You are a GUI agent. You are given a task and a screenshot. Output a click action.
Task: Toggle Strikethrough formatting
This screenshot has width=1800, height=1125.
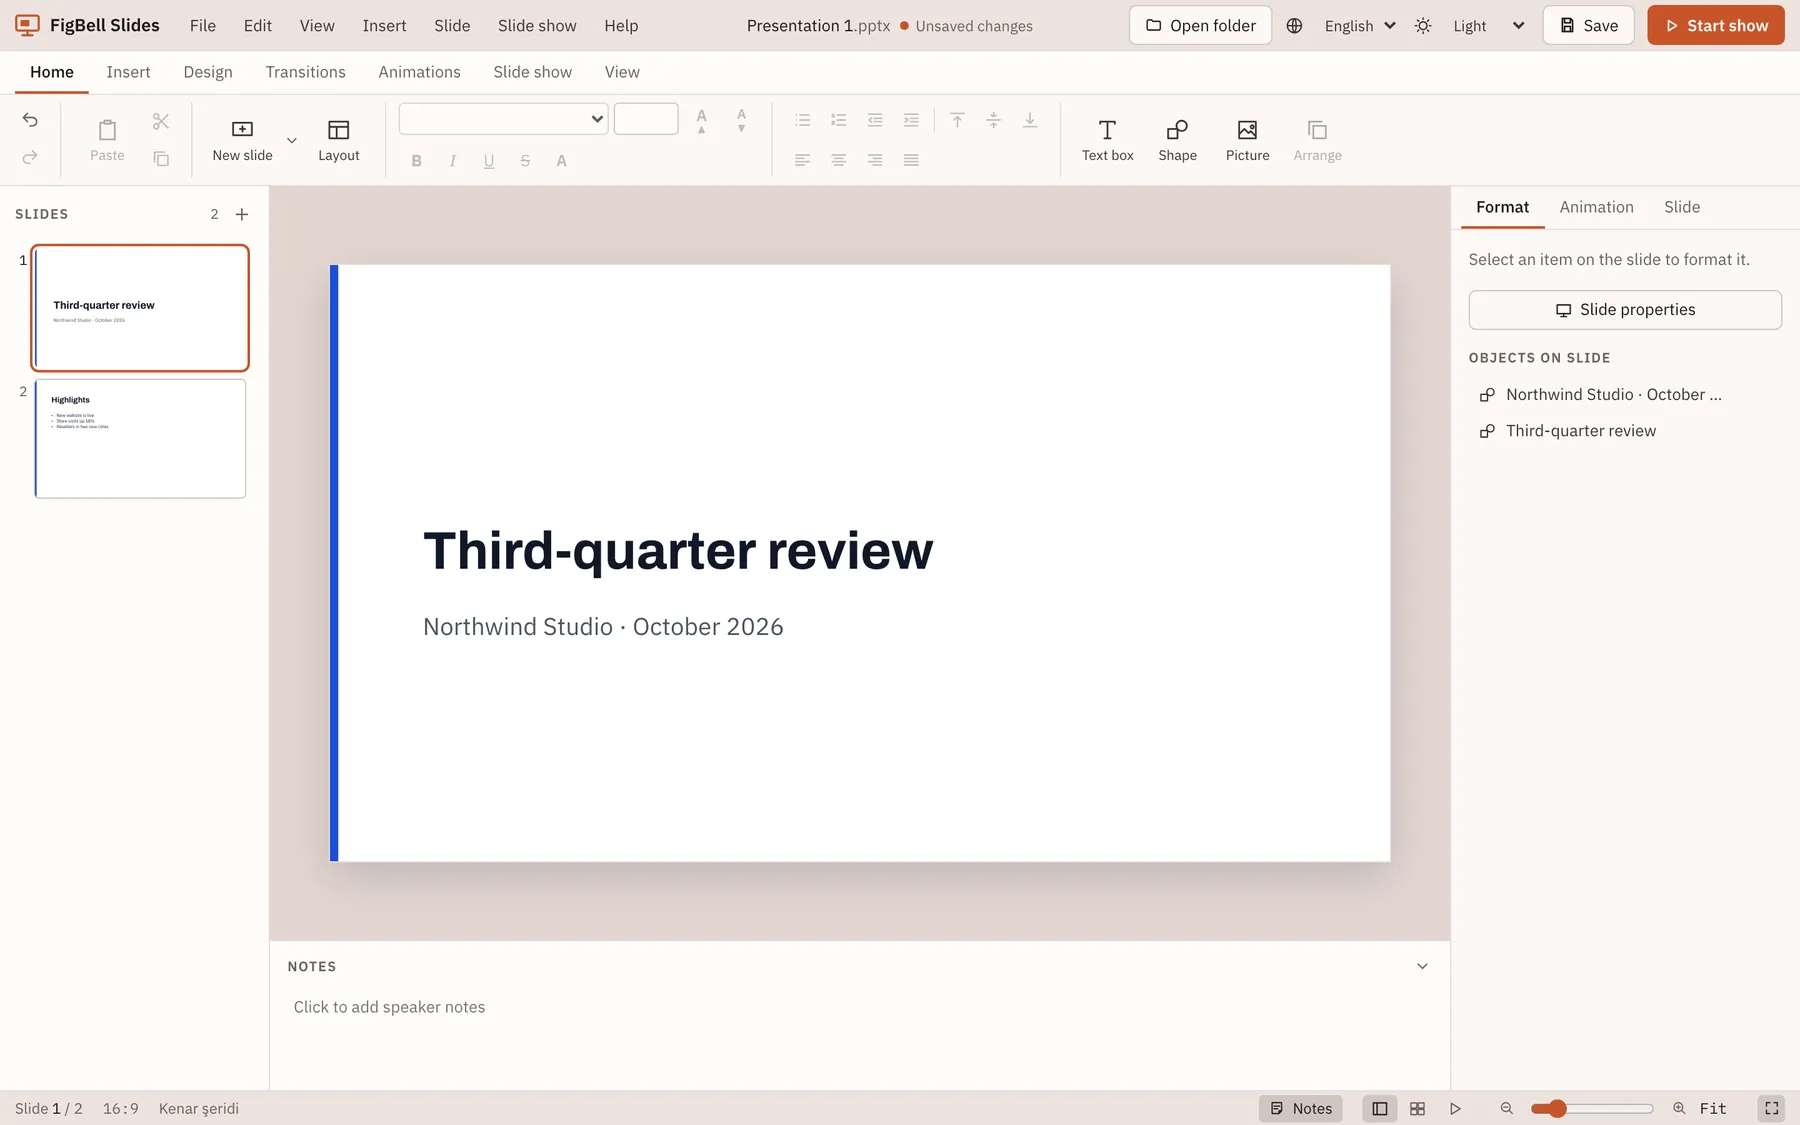(525, 161)
